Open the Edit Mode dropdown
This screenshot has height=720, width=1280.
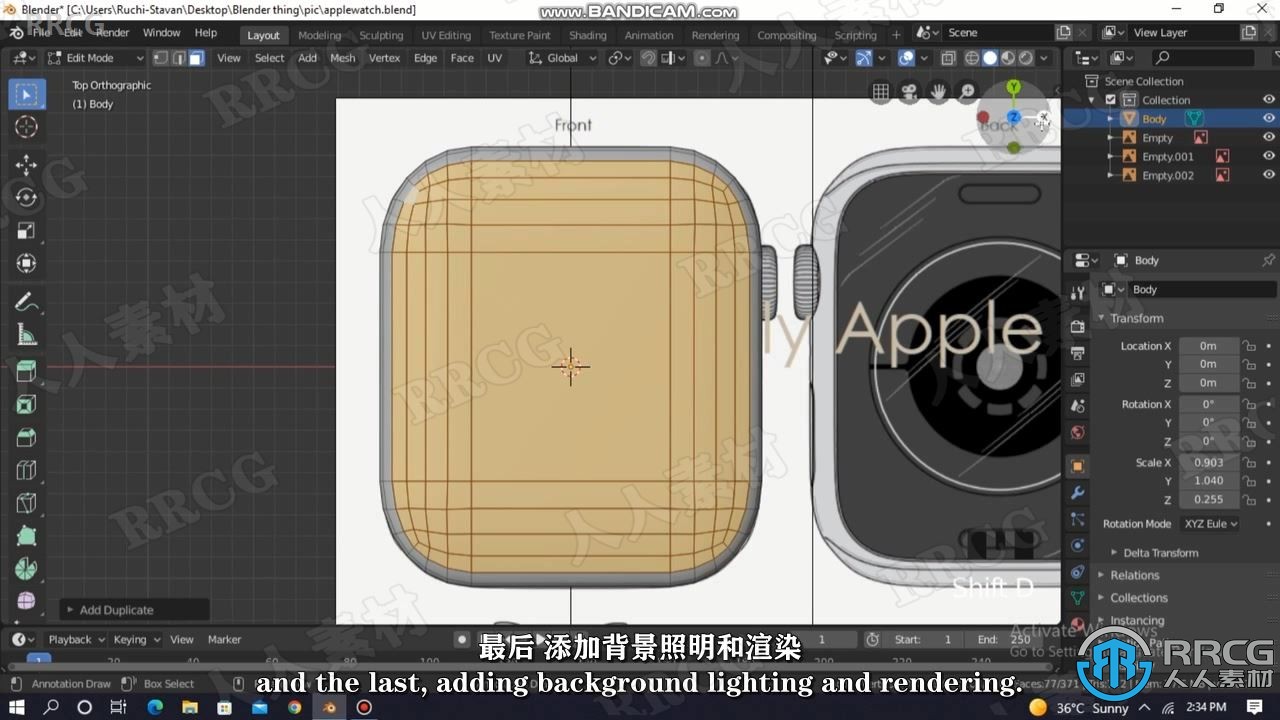[x=96, y=58]
